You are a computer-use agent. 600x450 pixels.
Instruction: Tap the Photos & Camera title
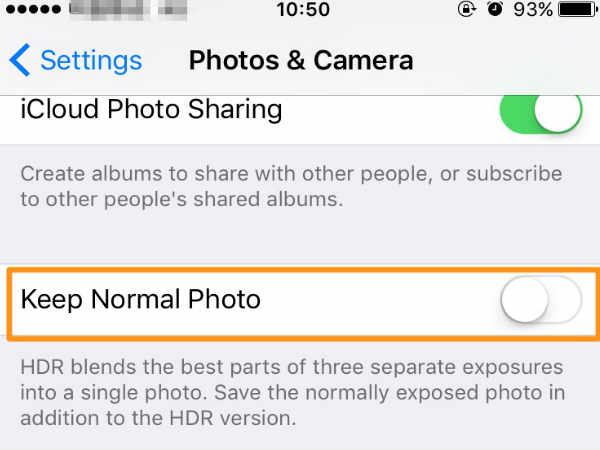click(301, 60)
